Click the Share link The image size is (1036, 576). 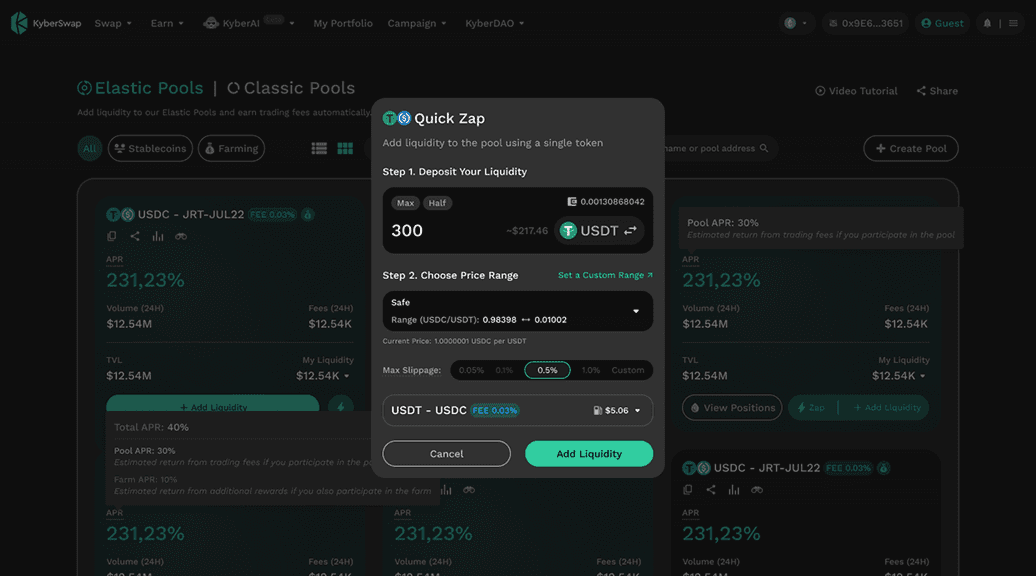937,91
